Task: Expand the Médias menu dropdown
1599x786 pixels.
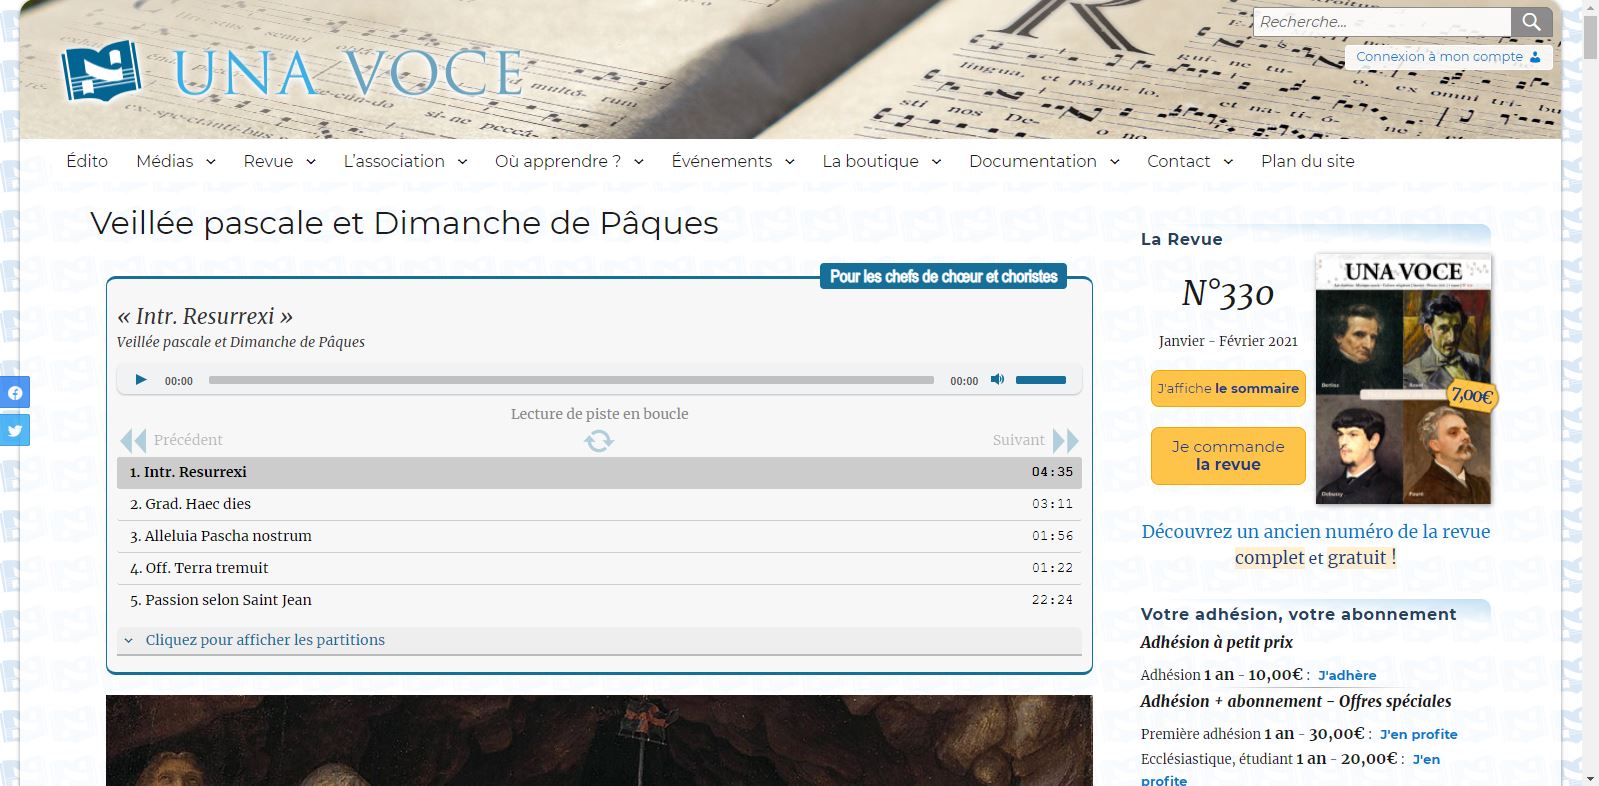Action: pos(176,161)
